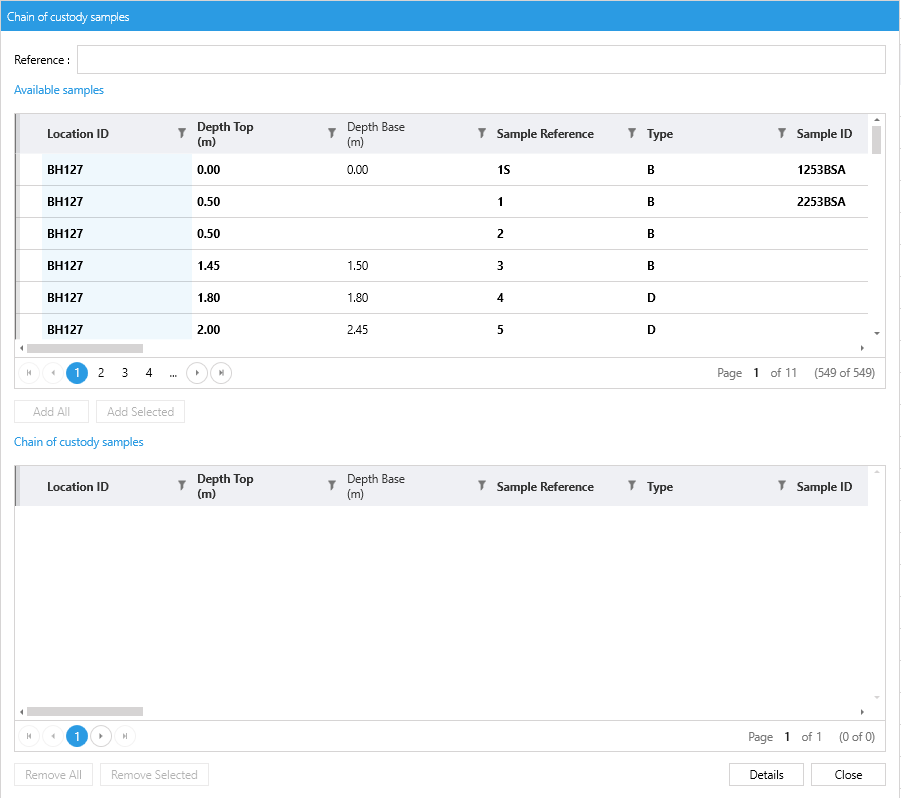
Task: Sort by Sample ID header in Chain of custody grid
Action: (x=824, y=487)
